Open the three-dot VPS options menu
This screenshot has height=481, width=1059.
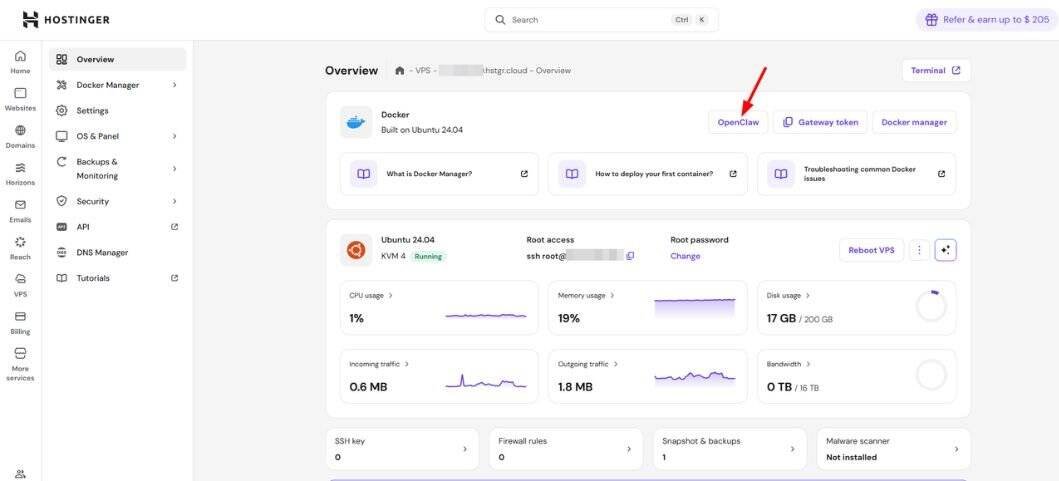[x=919, y=250]
